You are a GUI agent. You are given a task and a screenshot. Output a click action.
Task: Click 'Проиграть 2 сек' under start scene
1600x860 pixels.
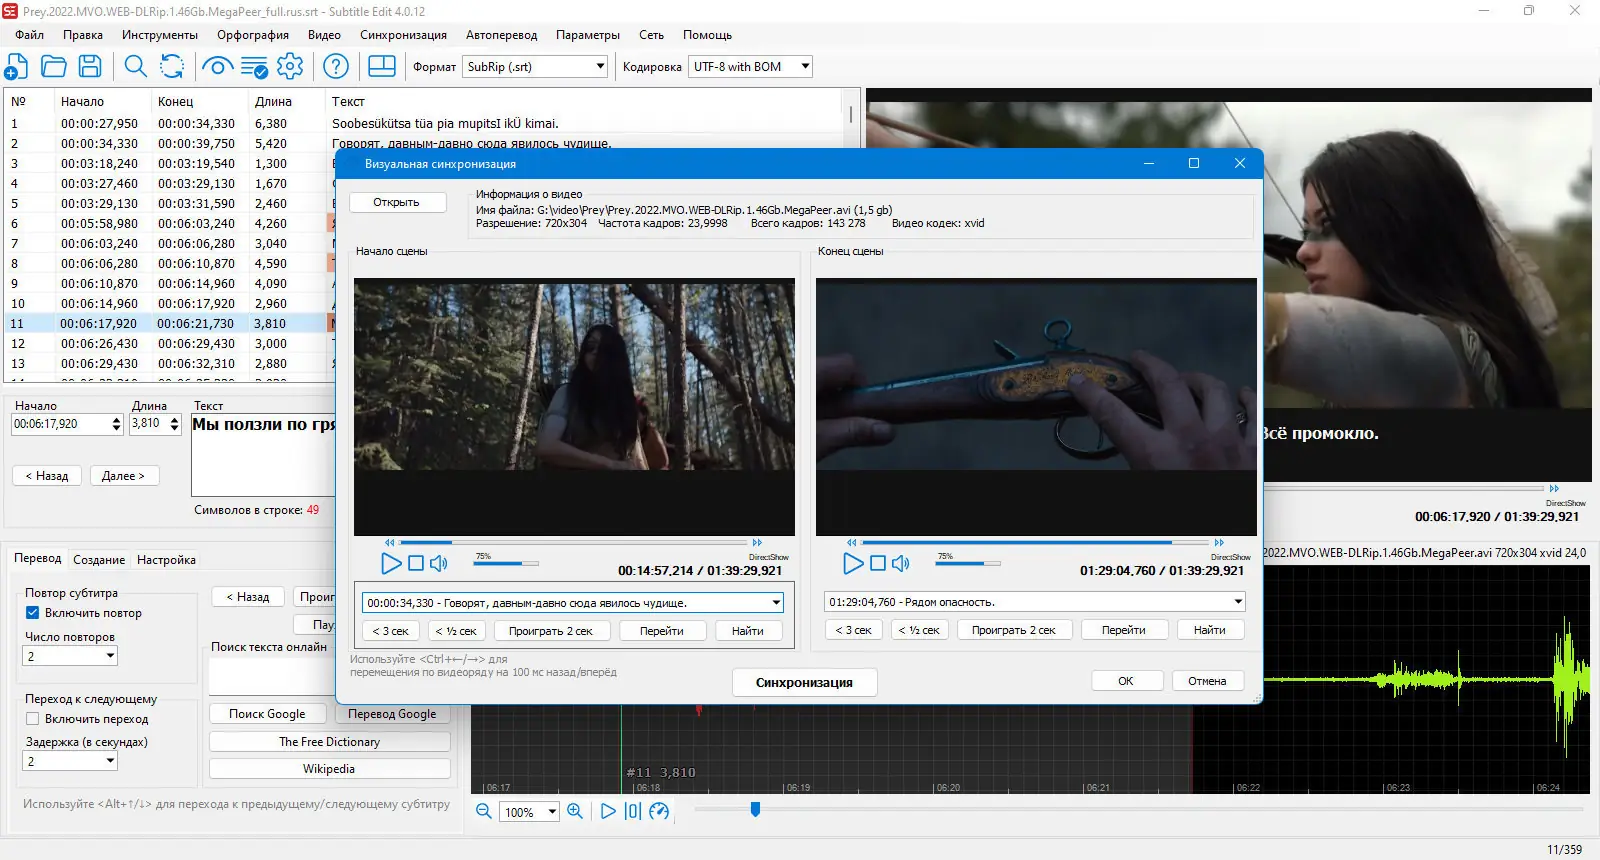point(550,631)
